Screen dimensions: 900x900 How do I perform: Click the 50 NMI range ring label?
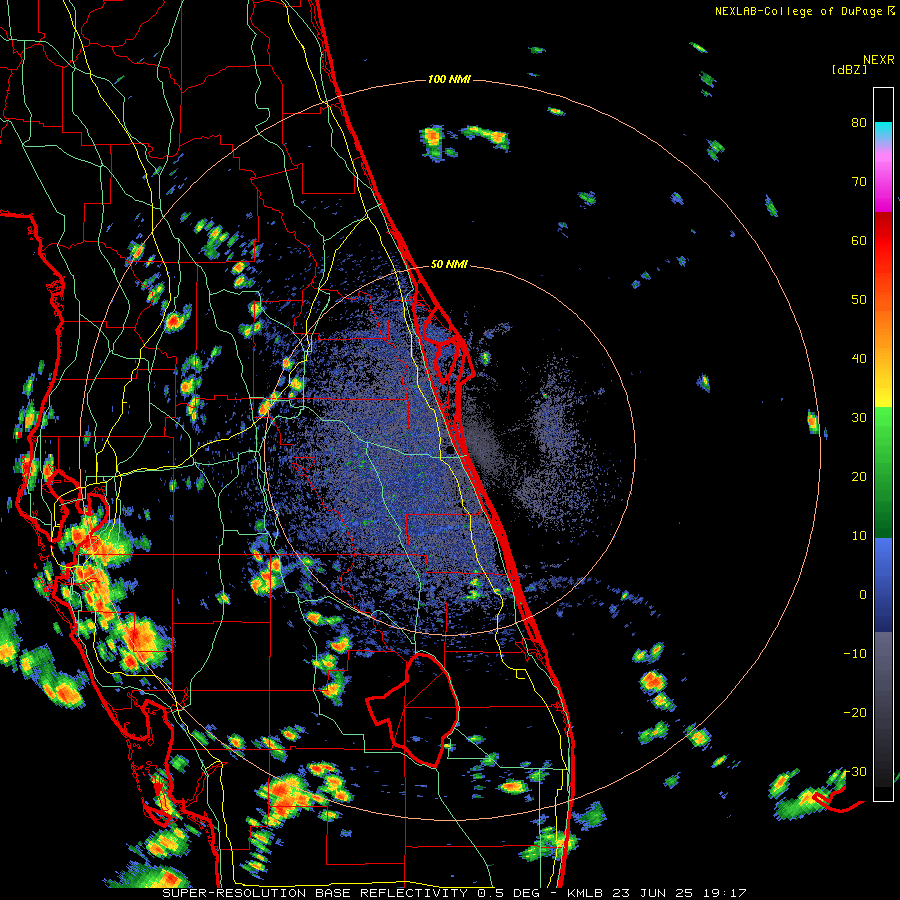tap(449, 264)
